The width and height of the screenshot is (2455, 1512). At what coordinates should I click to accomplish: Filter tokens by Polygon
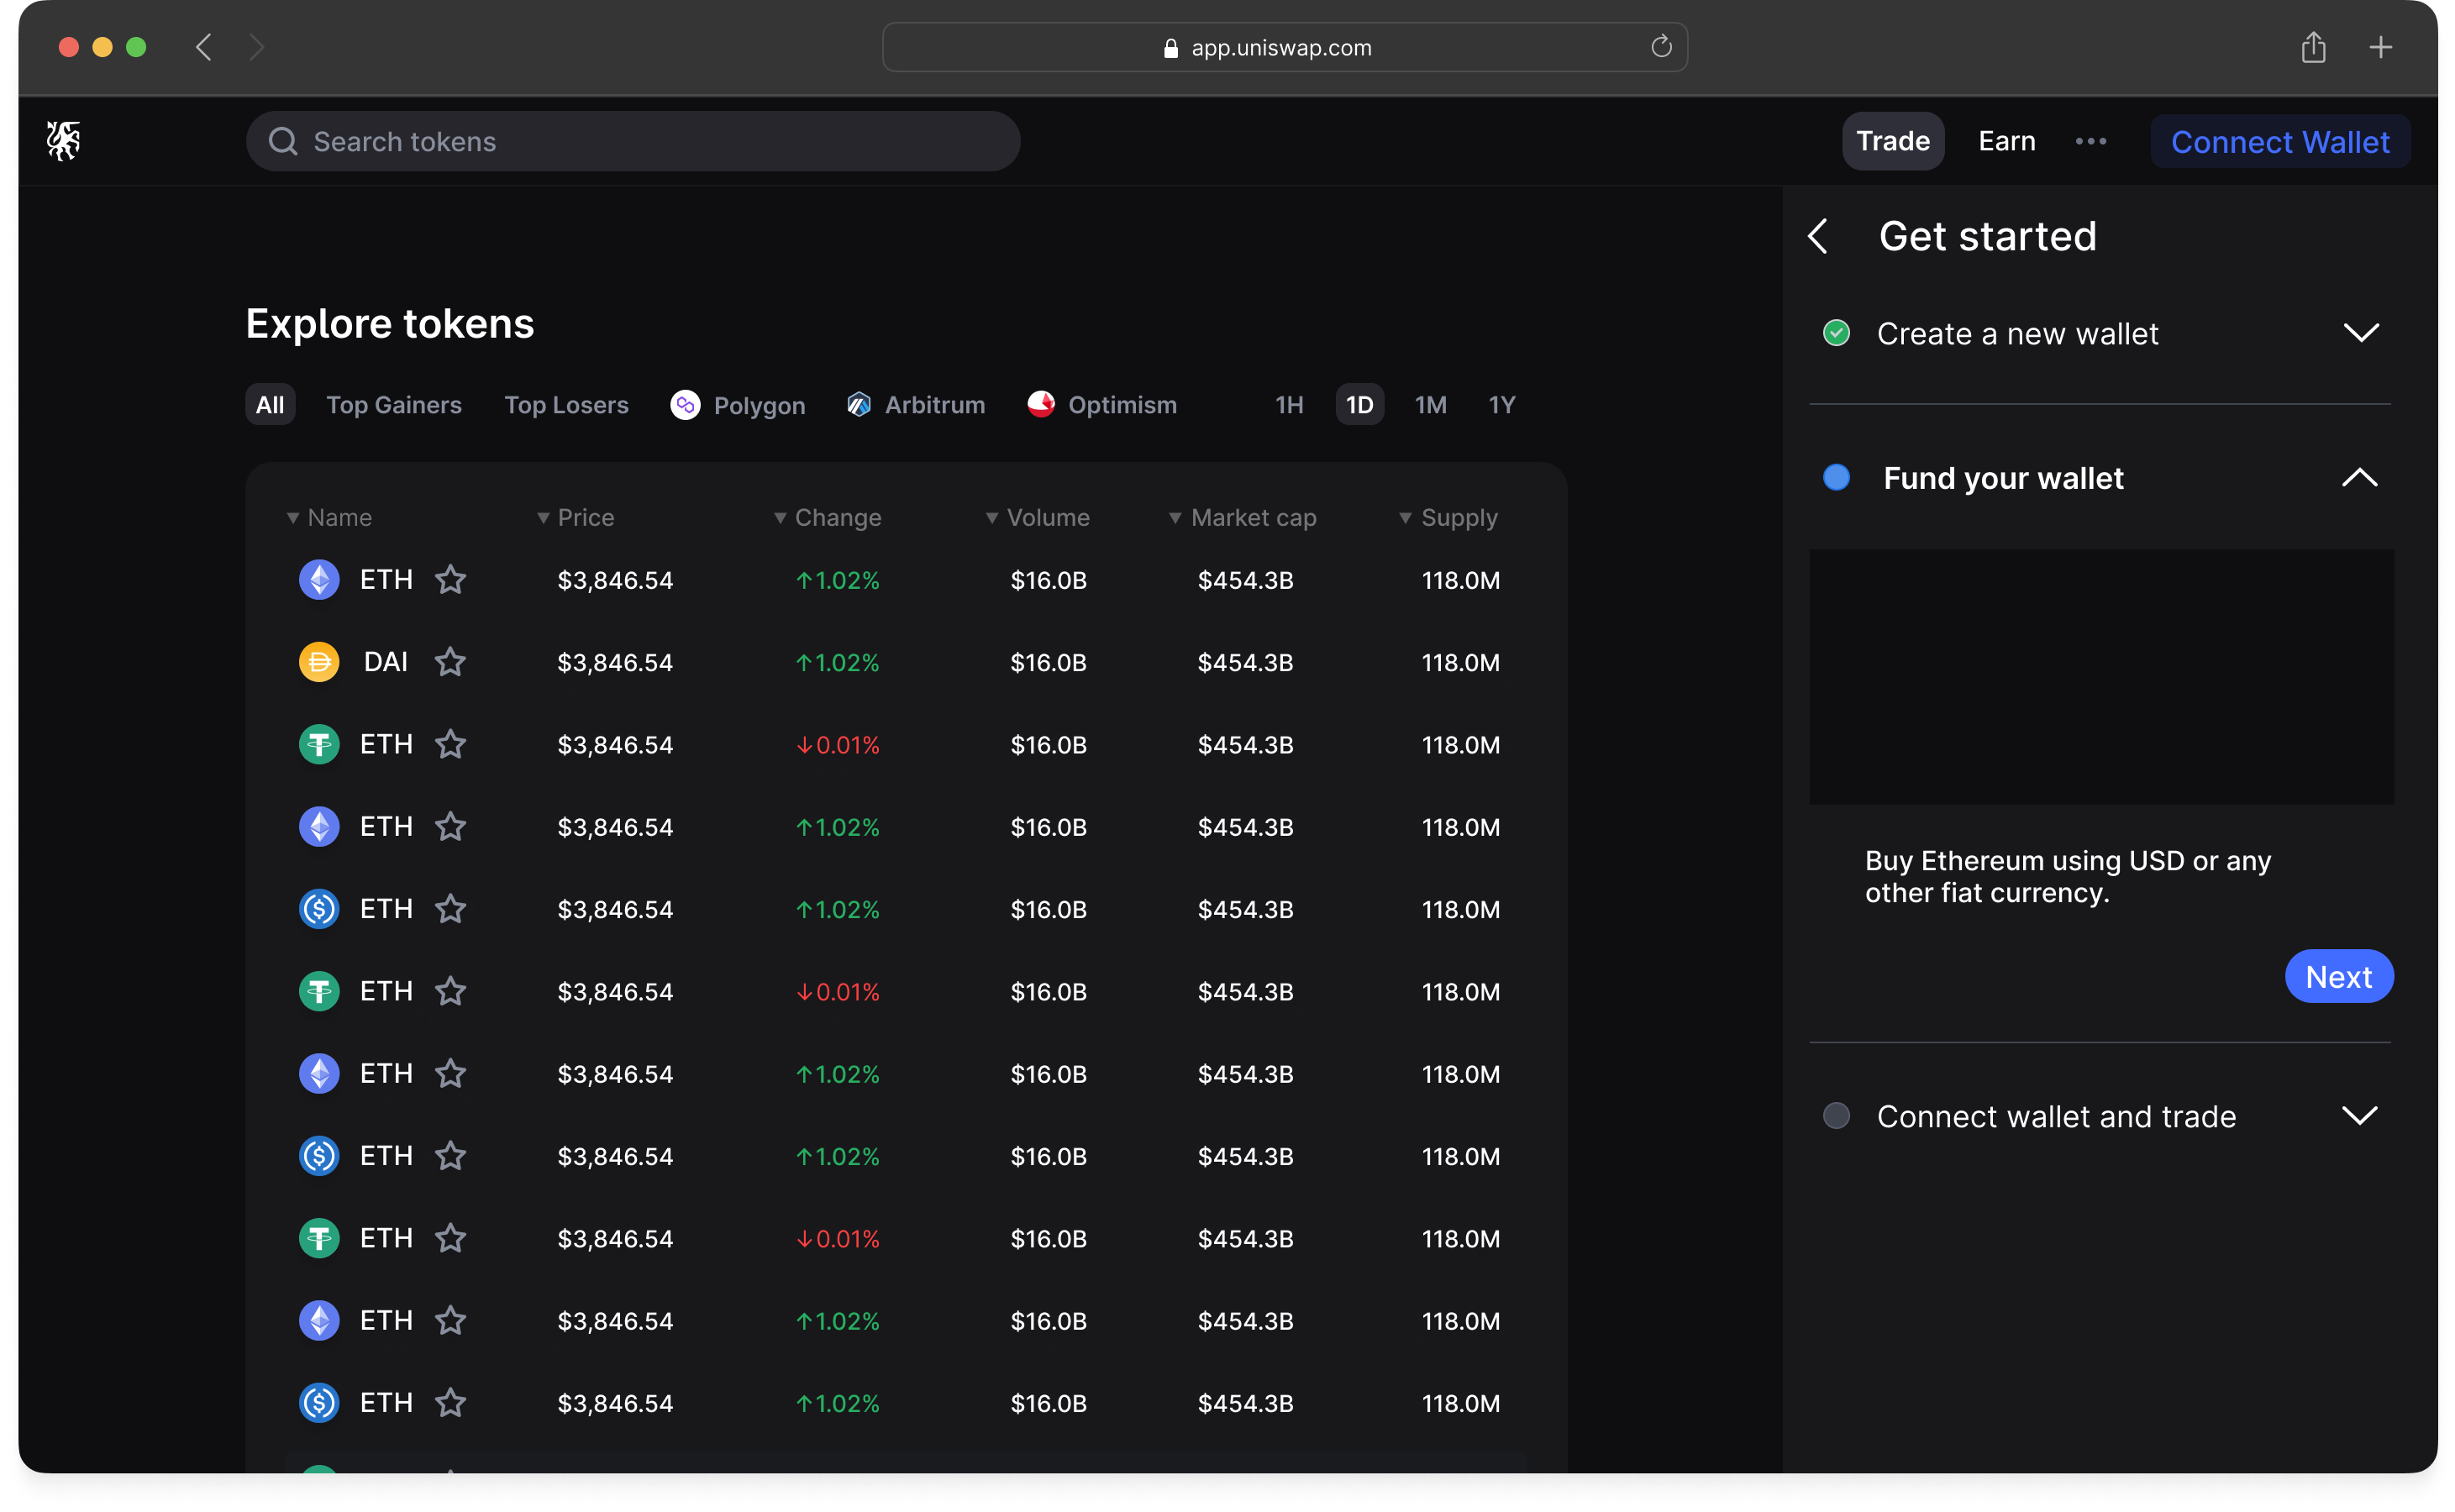pyautogui.click(x=738, y=405)
